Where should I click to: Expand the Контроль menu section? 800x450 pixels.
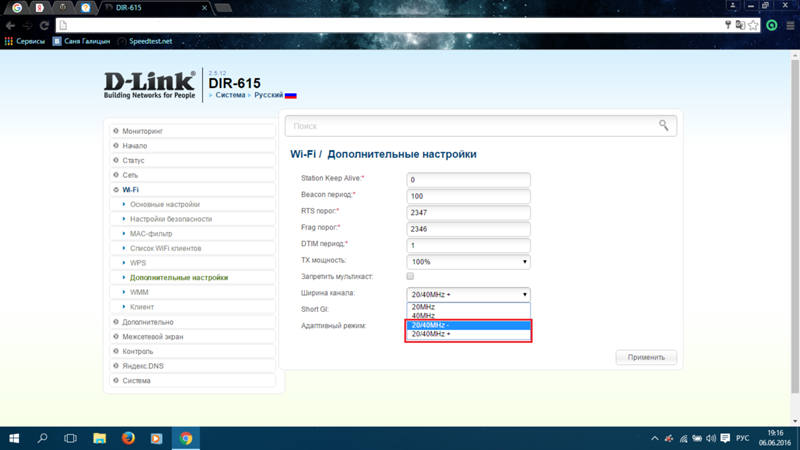[192, 352]
